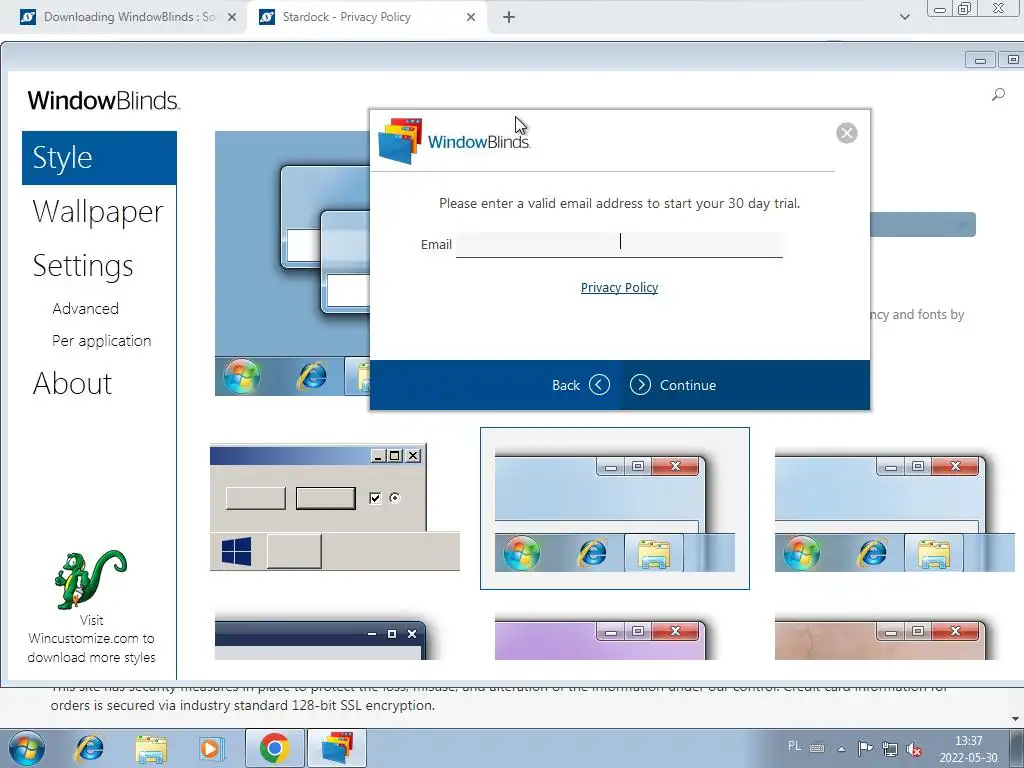Click the Action Center flag icon

click(865, 748)
